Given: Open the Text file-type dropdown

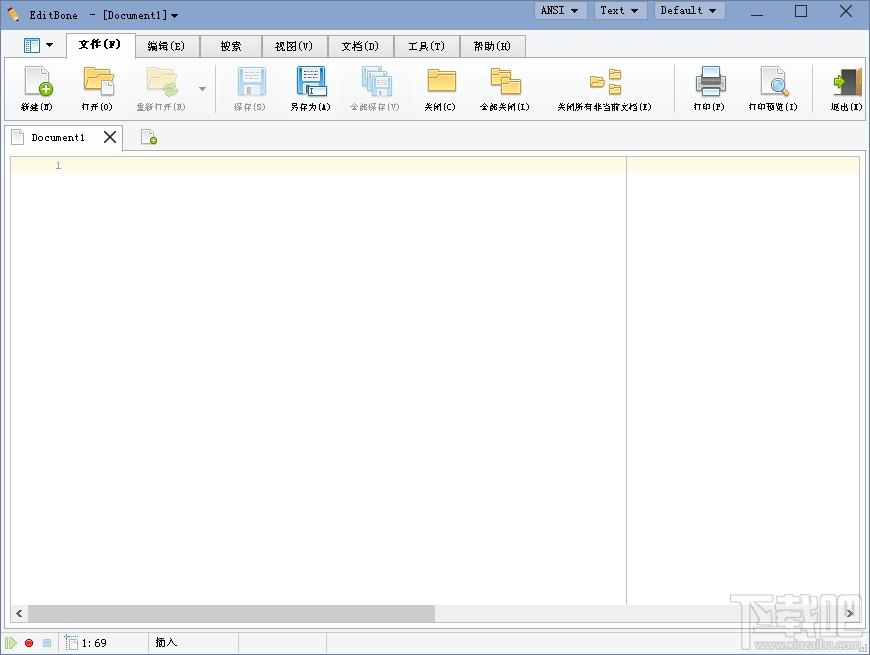Looking at the screenshot, I should [619, 10].
